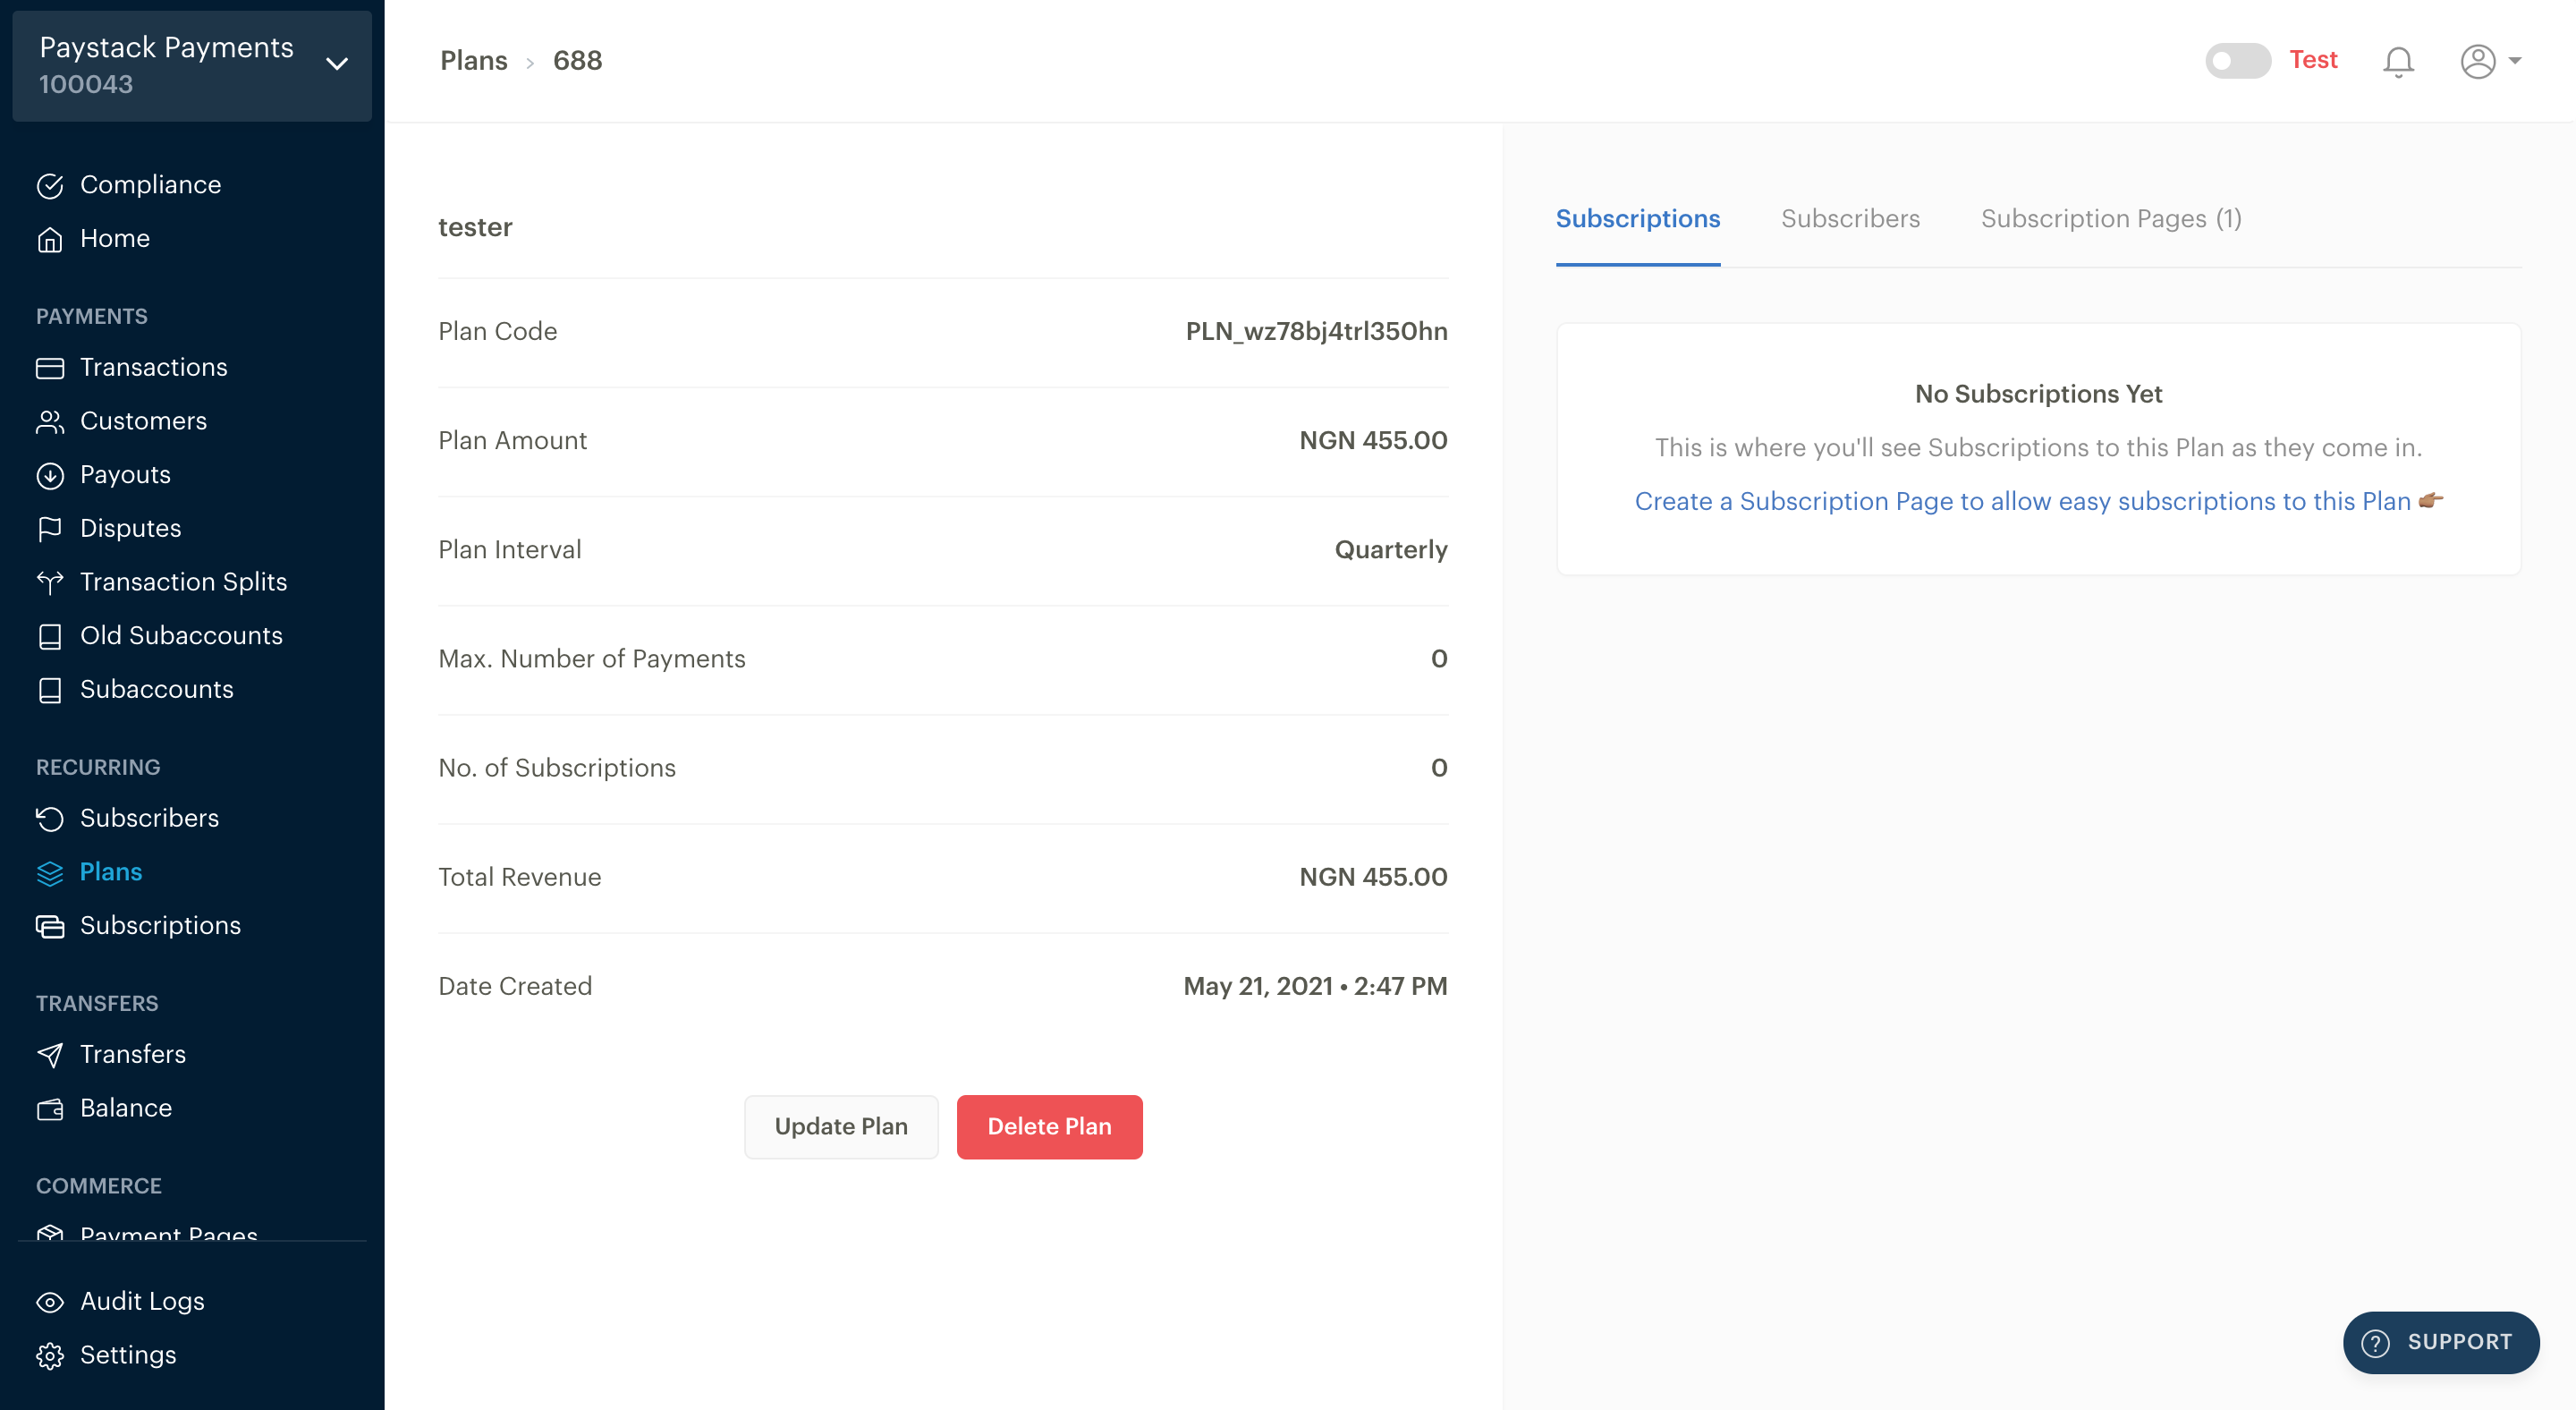
Task: Select the Disputes flag icon
Action: pyautogui.click(x=50, y=529)
